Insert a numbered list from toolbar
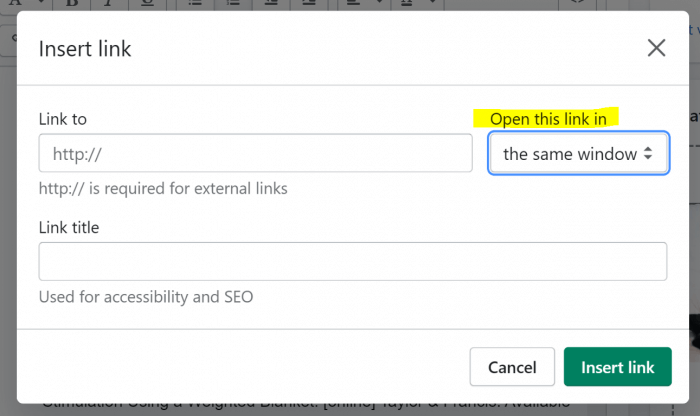Image resolution: width=700 pixels, height=416 pixels. pos(233,4)
